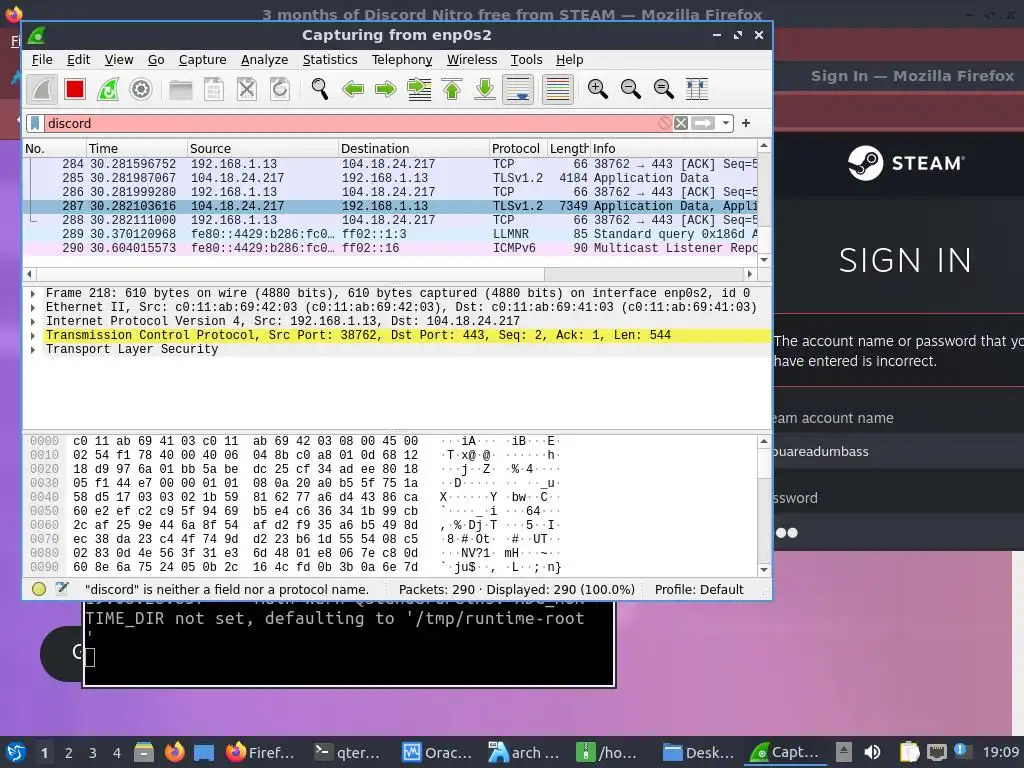The height and width of the screenshot is (768, 1024).
Task: Reload this capture file icon
Action: 280,89
